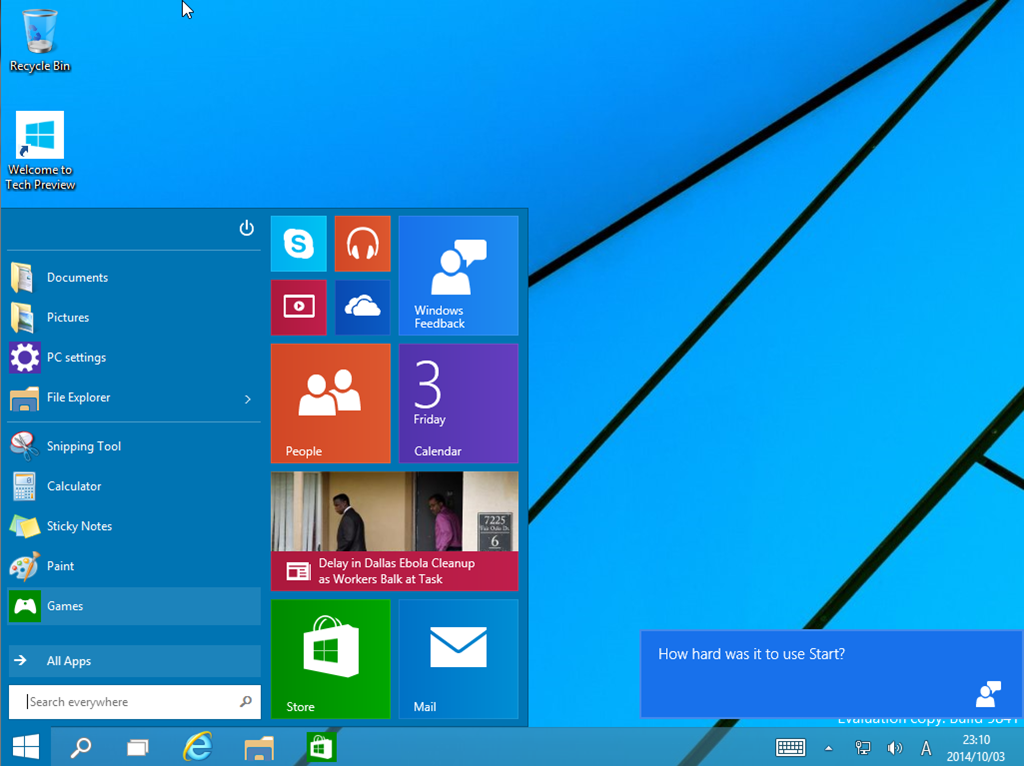Image resolution: width=1024 pixels, height=766 pixels.
Task: Open the touch keyboard tray icon
Action: tap(790, 748)
